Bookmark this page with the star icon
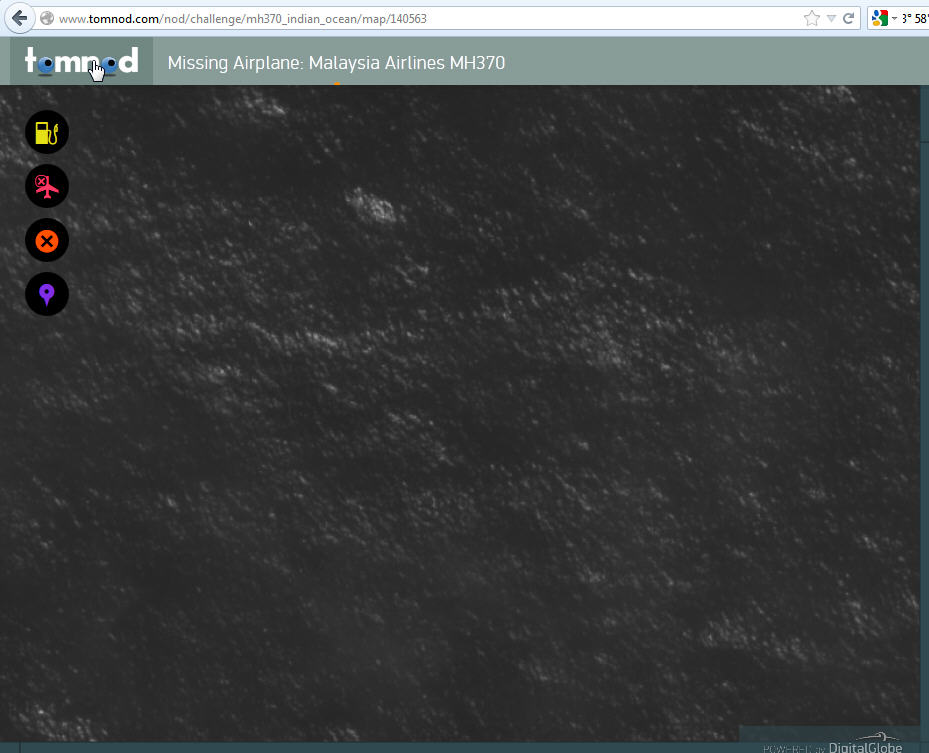This screenshot has height=753, width=929. pyautogui.click(x=812, y=18)
